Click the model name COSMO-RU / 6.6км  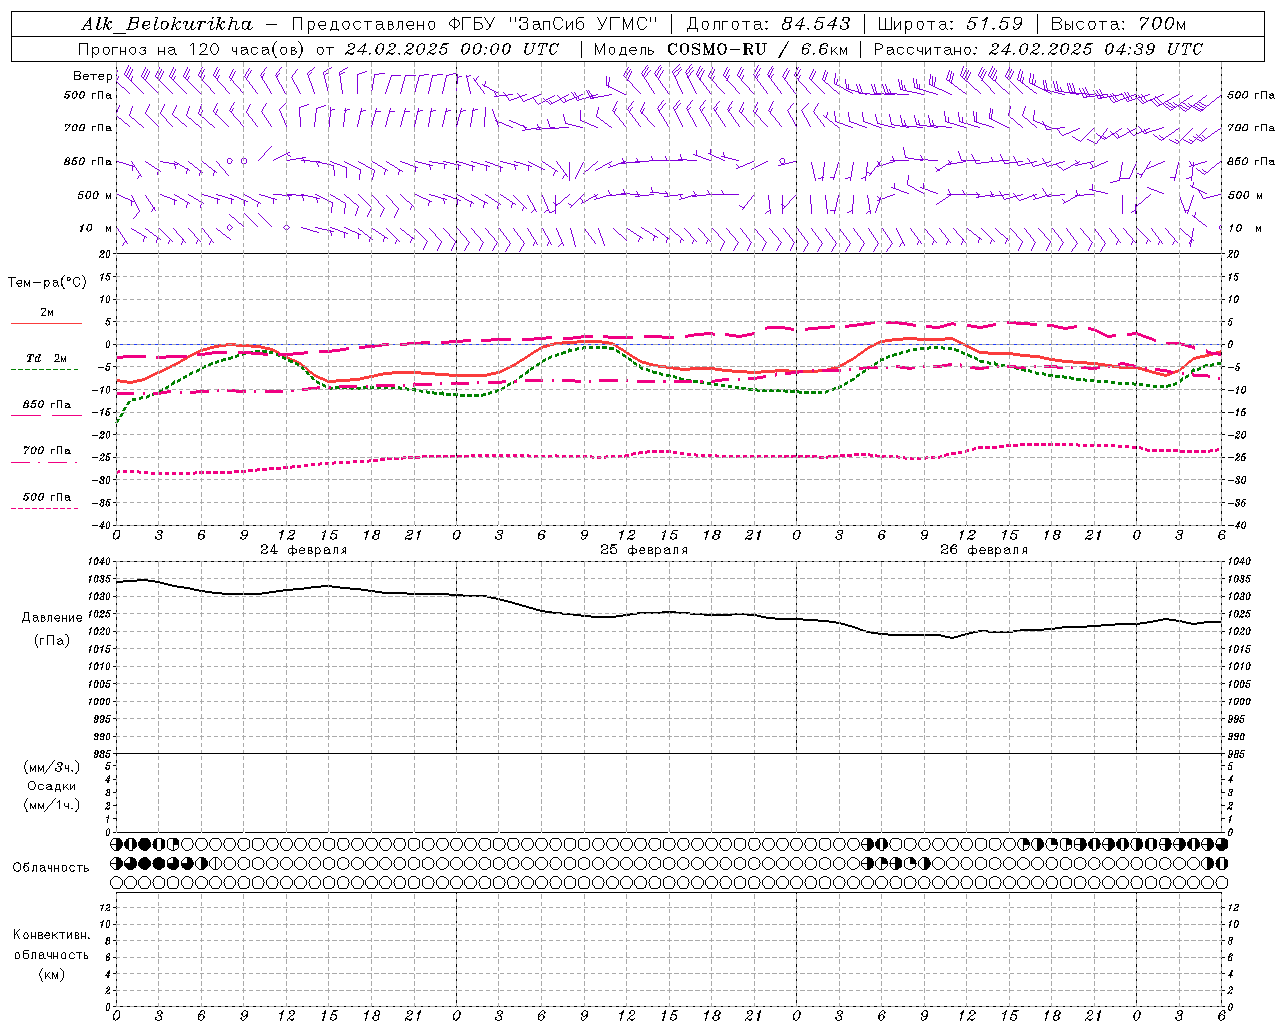[x=758, y=49]
